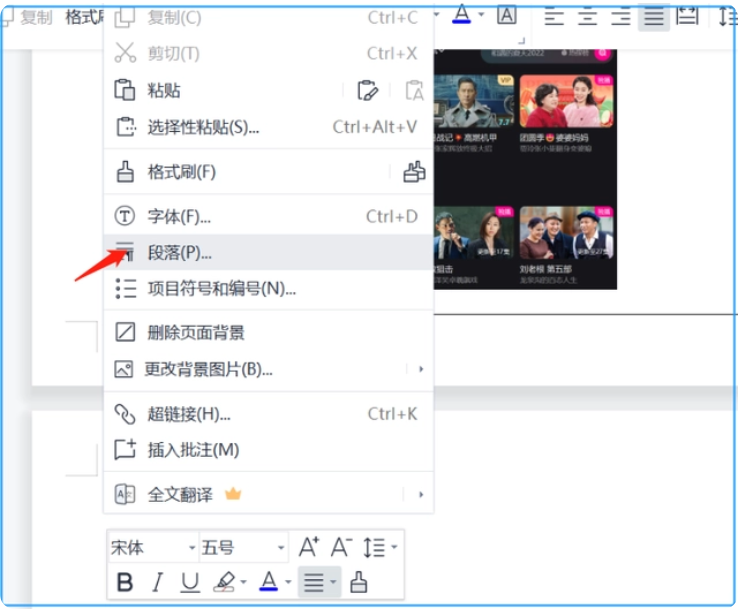
Task: Click the copy icon beside 复制(C)
Action: pyautogui.click(x=125, y=17)
